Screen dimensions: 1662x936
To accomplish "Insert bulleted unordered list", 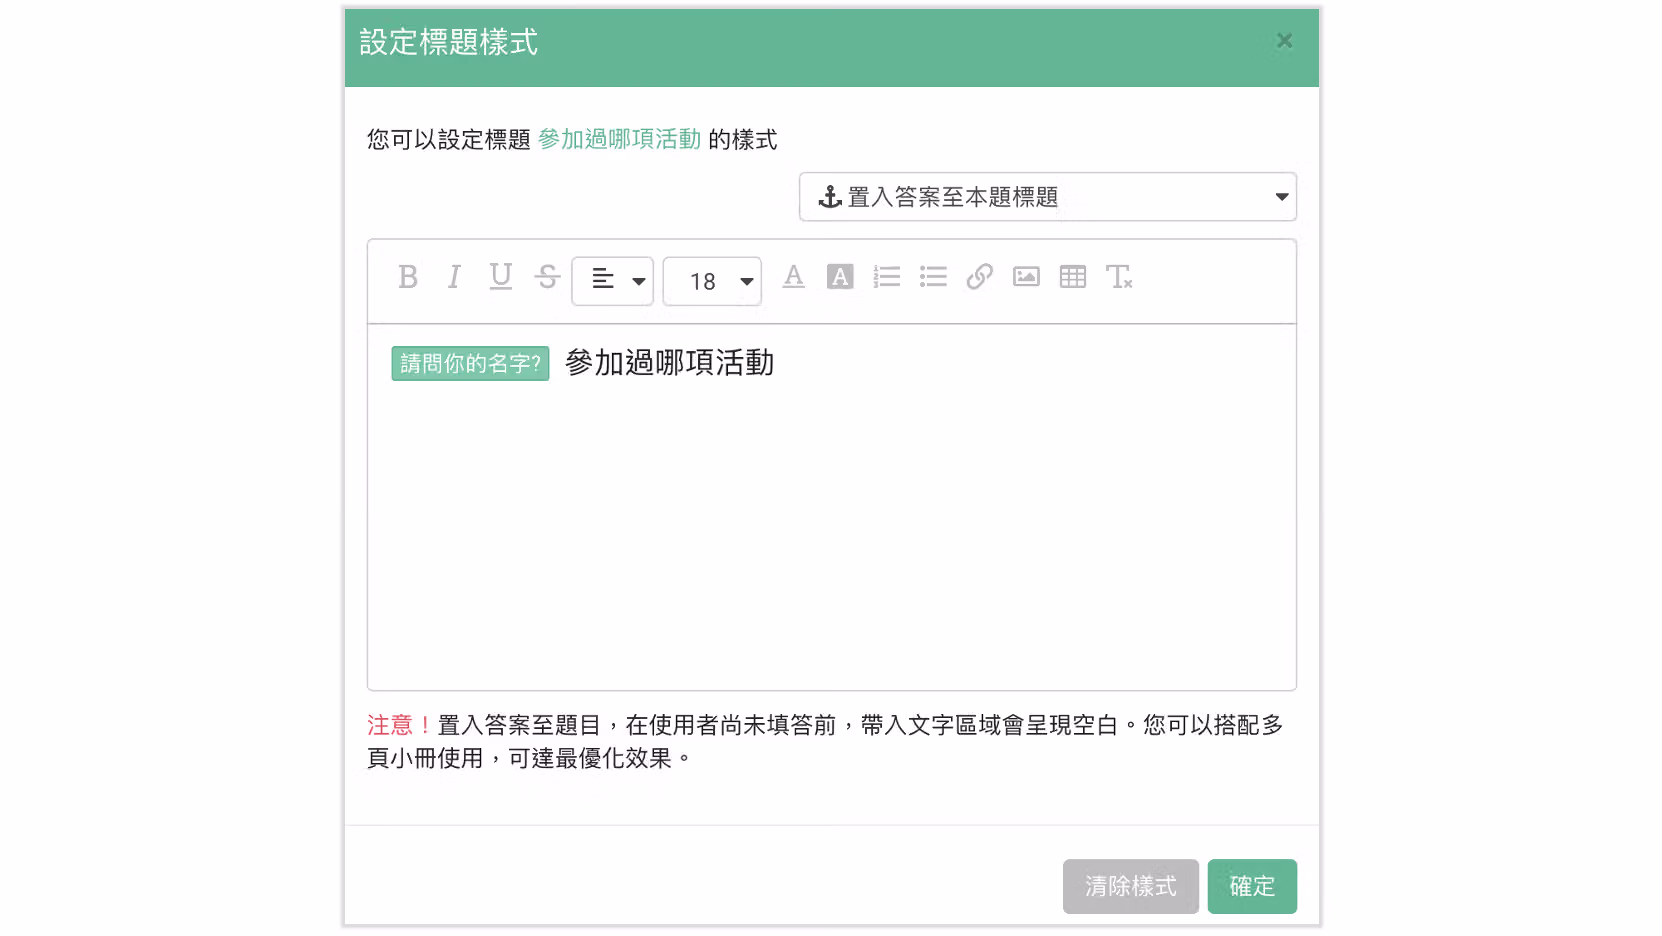I will [933, 277].
